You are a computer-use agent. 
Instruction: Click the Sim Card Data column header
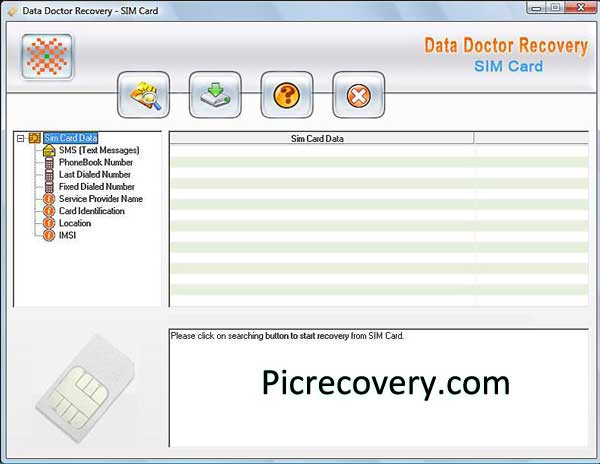click(x=321, y=138)
